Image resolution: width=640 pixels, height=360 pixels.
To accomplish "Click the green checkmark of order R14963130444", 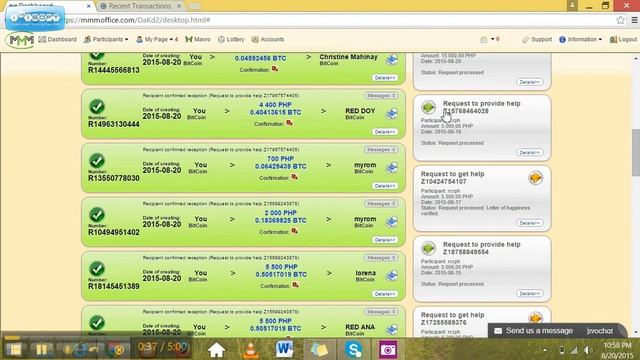I will (x=97, y=107).
